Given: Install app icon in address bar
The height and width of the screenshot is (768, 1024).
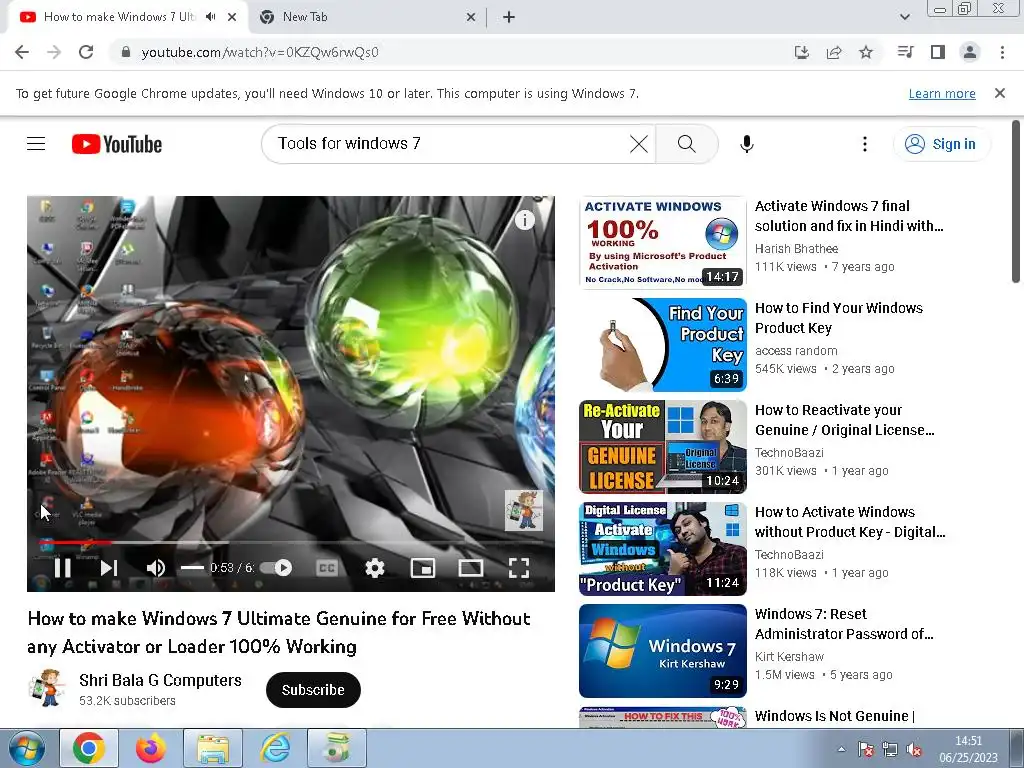Looking at the screenshot, I should pos(801,52).
